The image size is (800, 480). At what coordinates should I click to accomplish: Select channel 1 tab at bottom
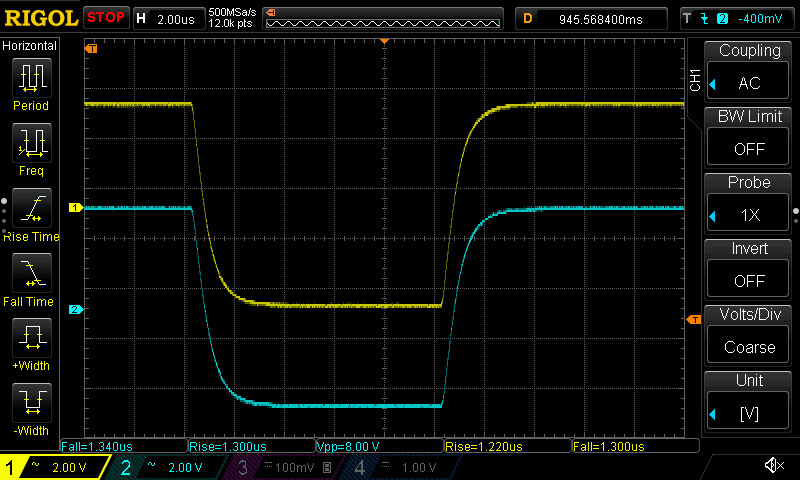[55, 467]
